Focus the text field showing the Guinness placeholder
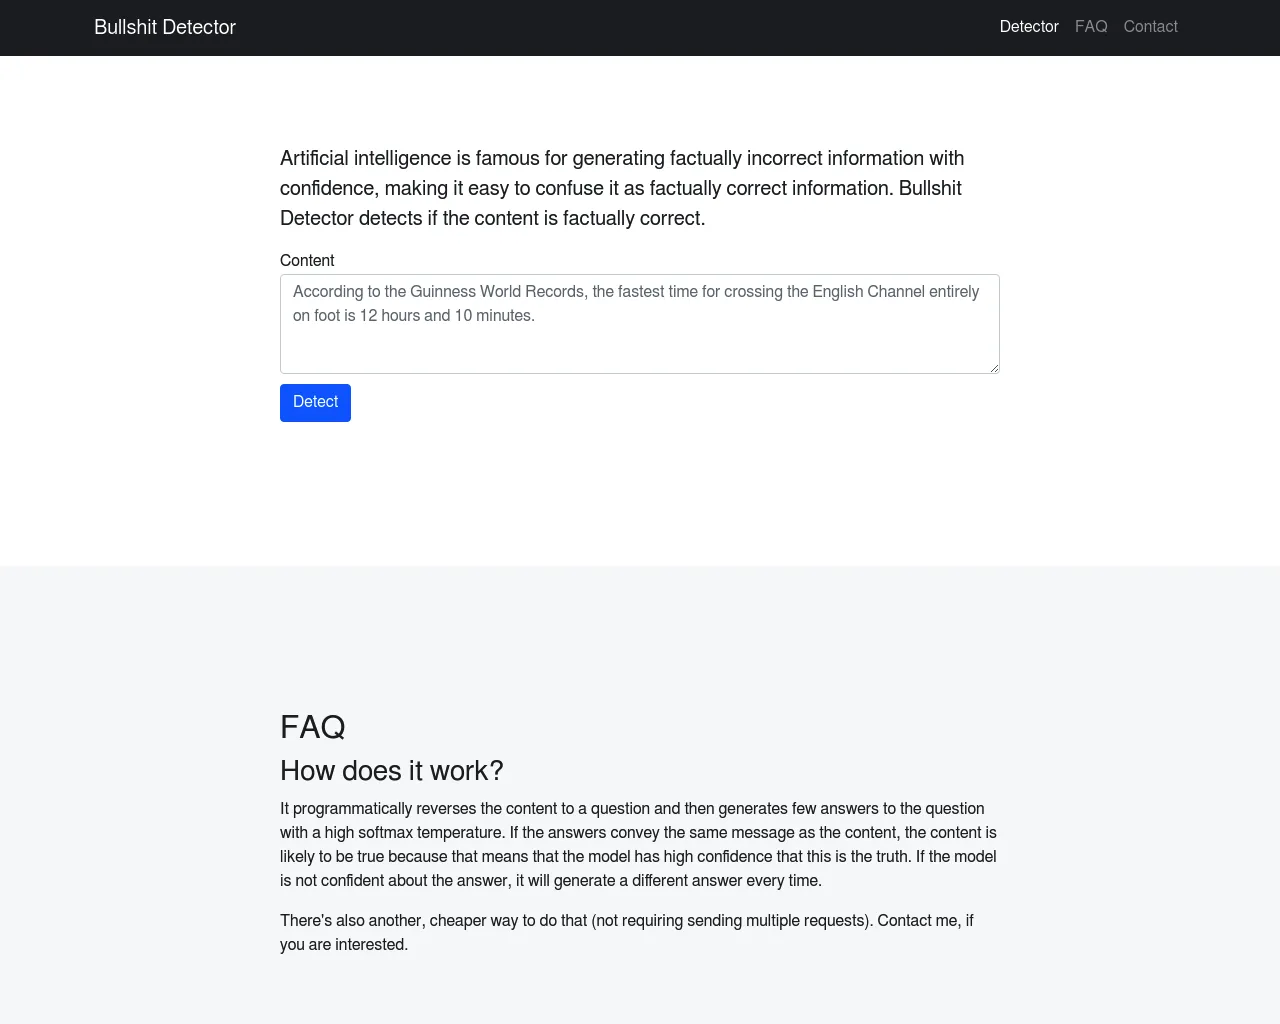1280x1024 pixels. coord(640,323)
